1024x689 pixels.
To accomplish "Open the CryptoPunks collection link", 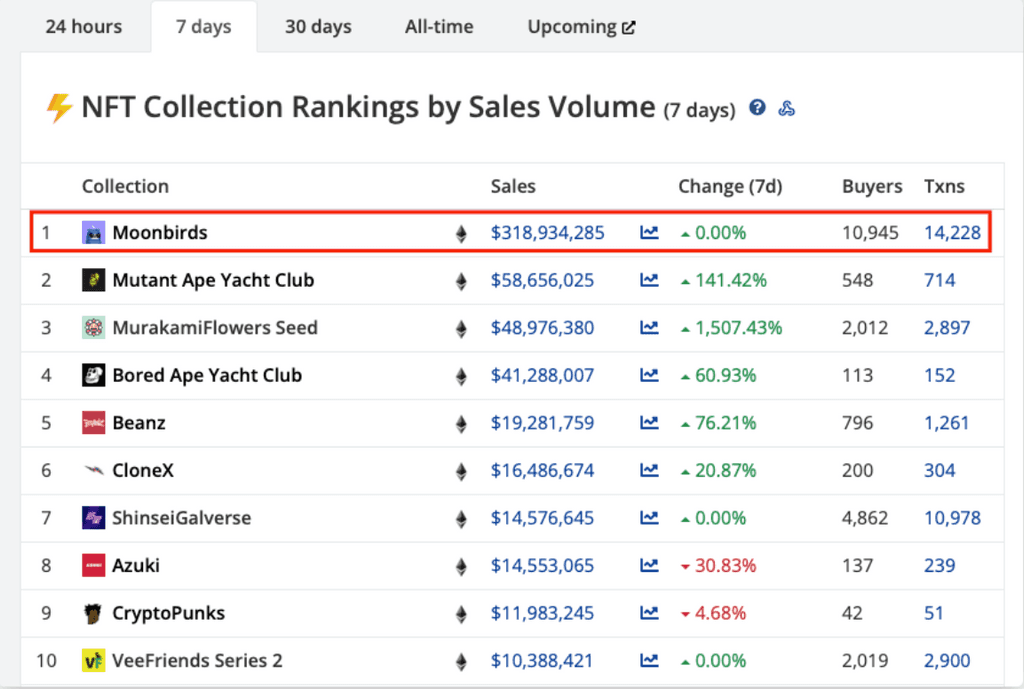I will point(168,613).
